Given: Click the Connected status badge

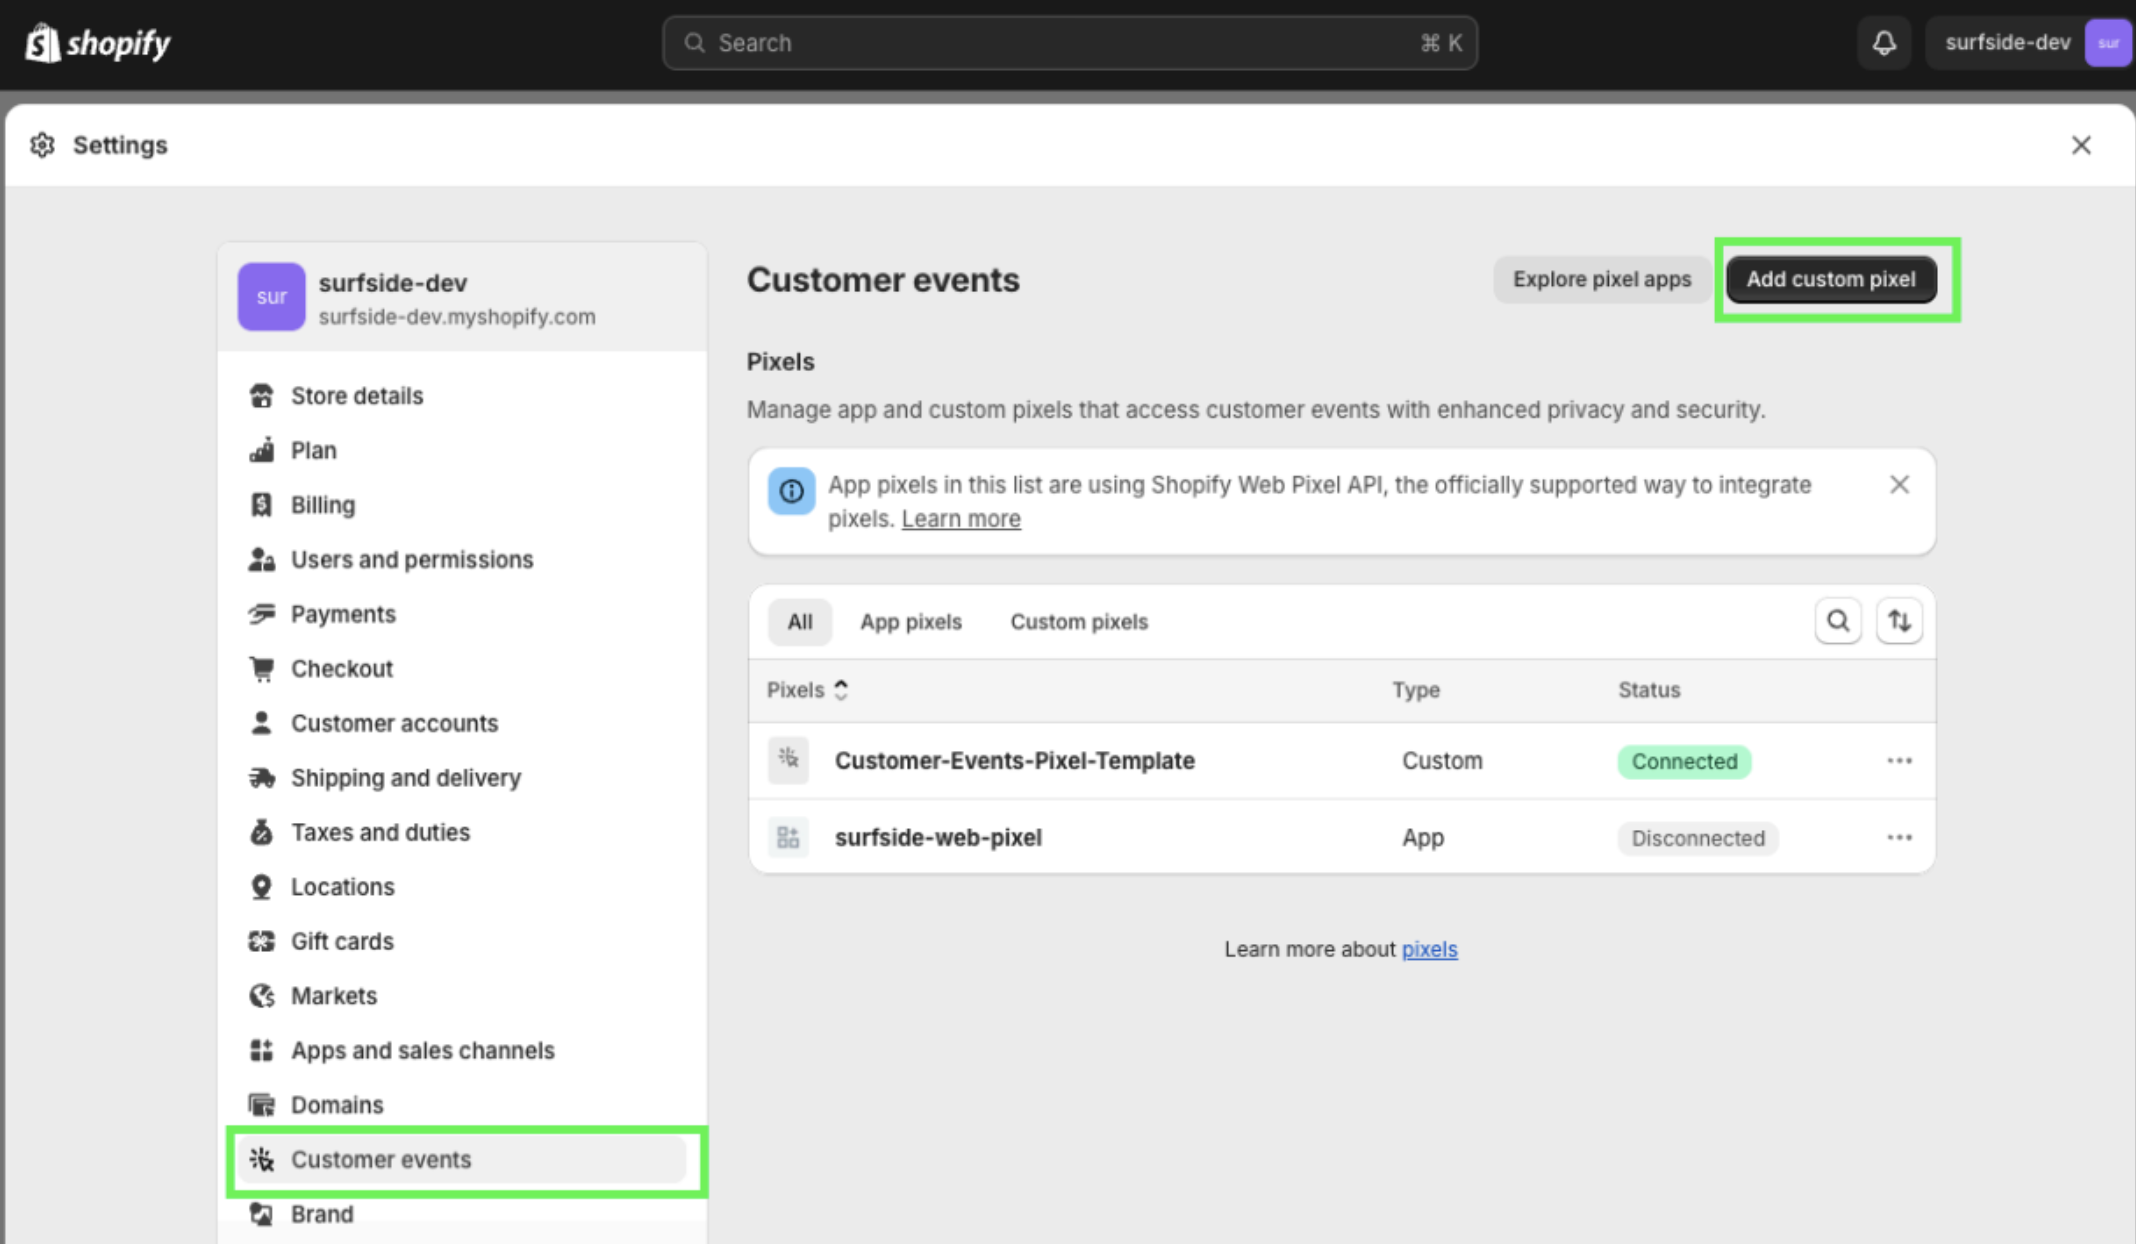Looking at the screenshot, I should click(1684, 761).
